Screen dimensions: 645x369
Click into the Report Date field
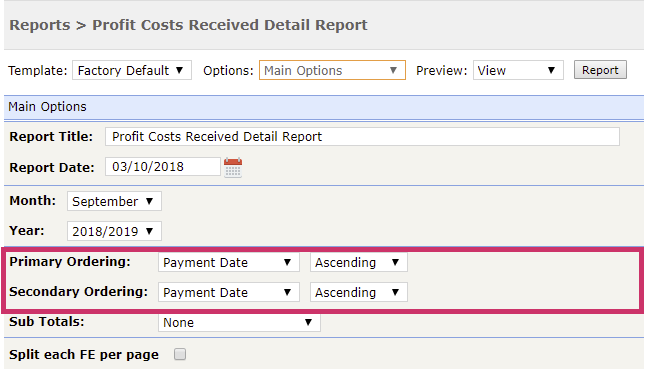[162, 167]
